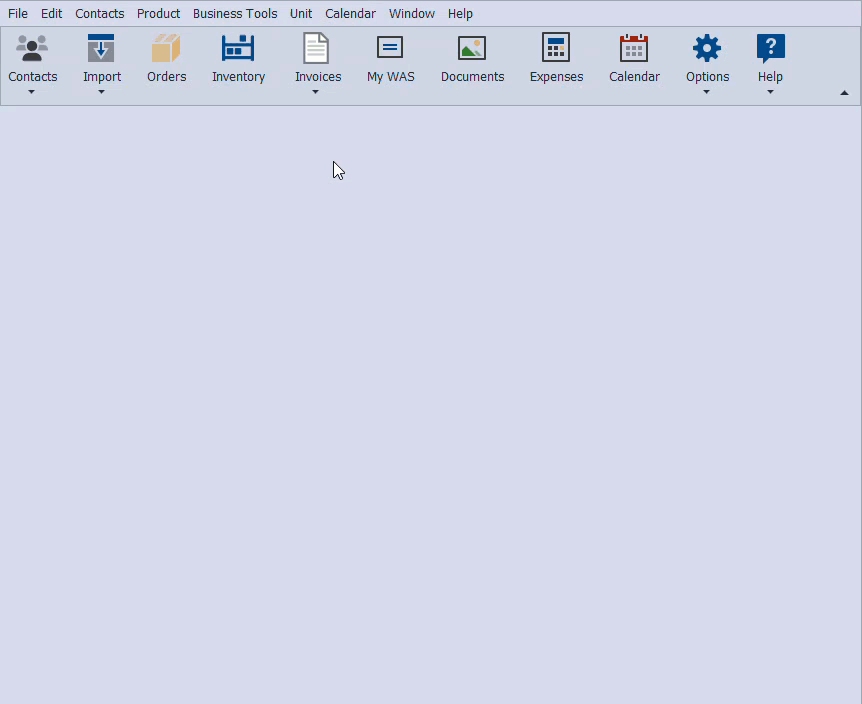Click the Import toolbar label
862x704 pixels.
click(x=102, y=76)
